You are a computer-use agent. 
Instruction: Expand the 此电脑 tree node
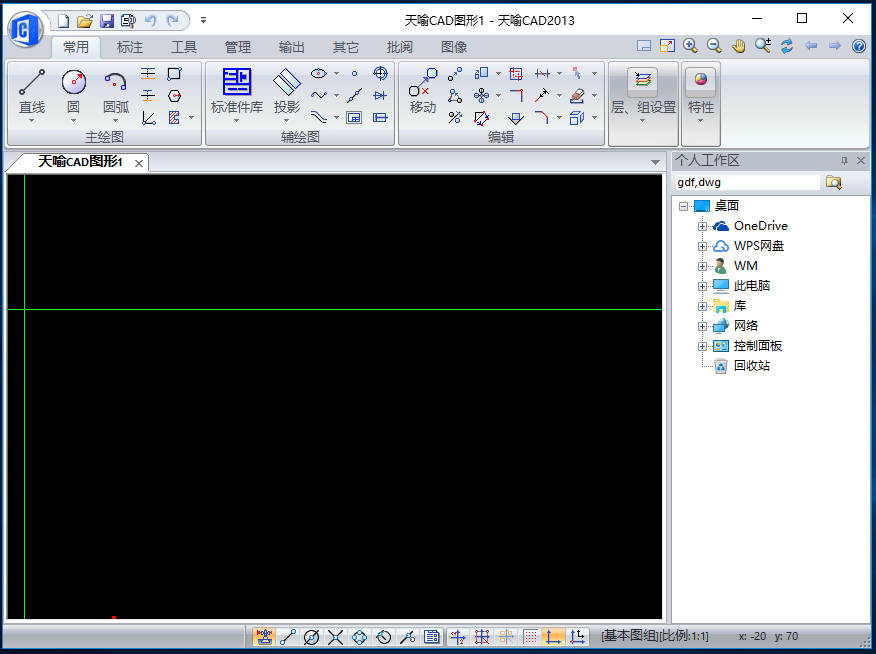[x=703, y=286]
